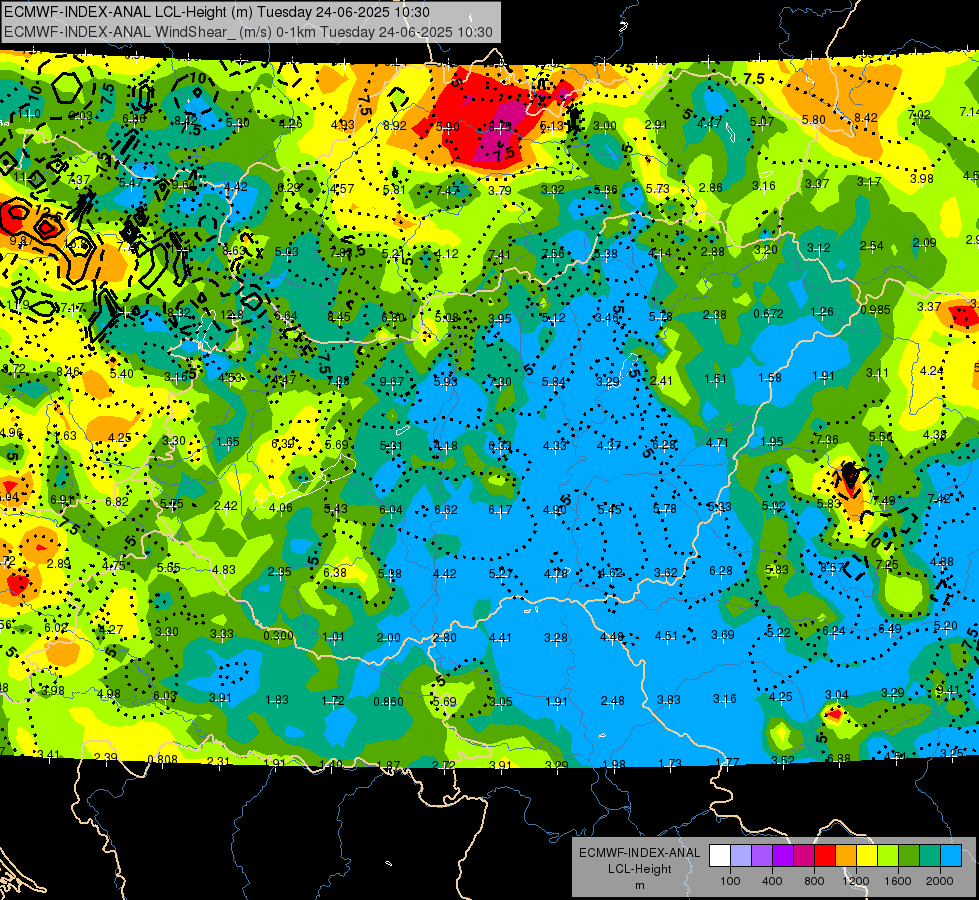Click the wind shear value 9.41
The height and width of the screenshot is (900, 979).
point(948,691)
